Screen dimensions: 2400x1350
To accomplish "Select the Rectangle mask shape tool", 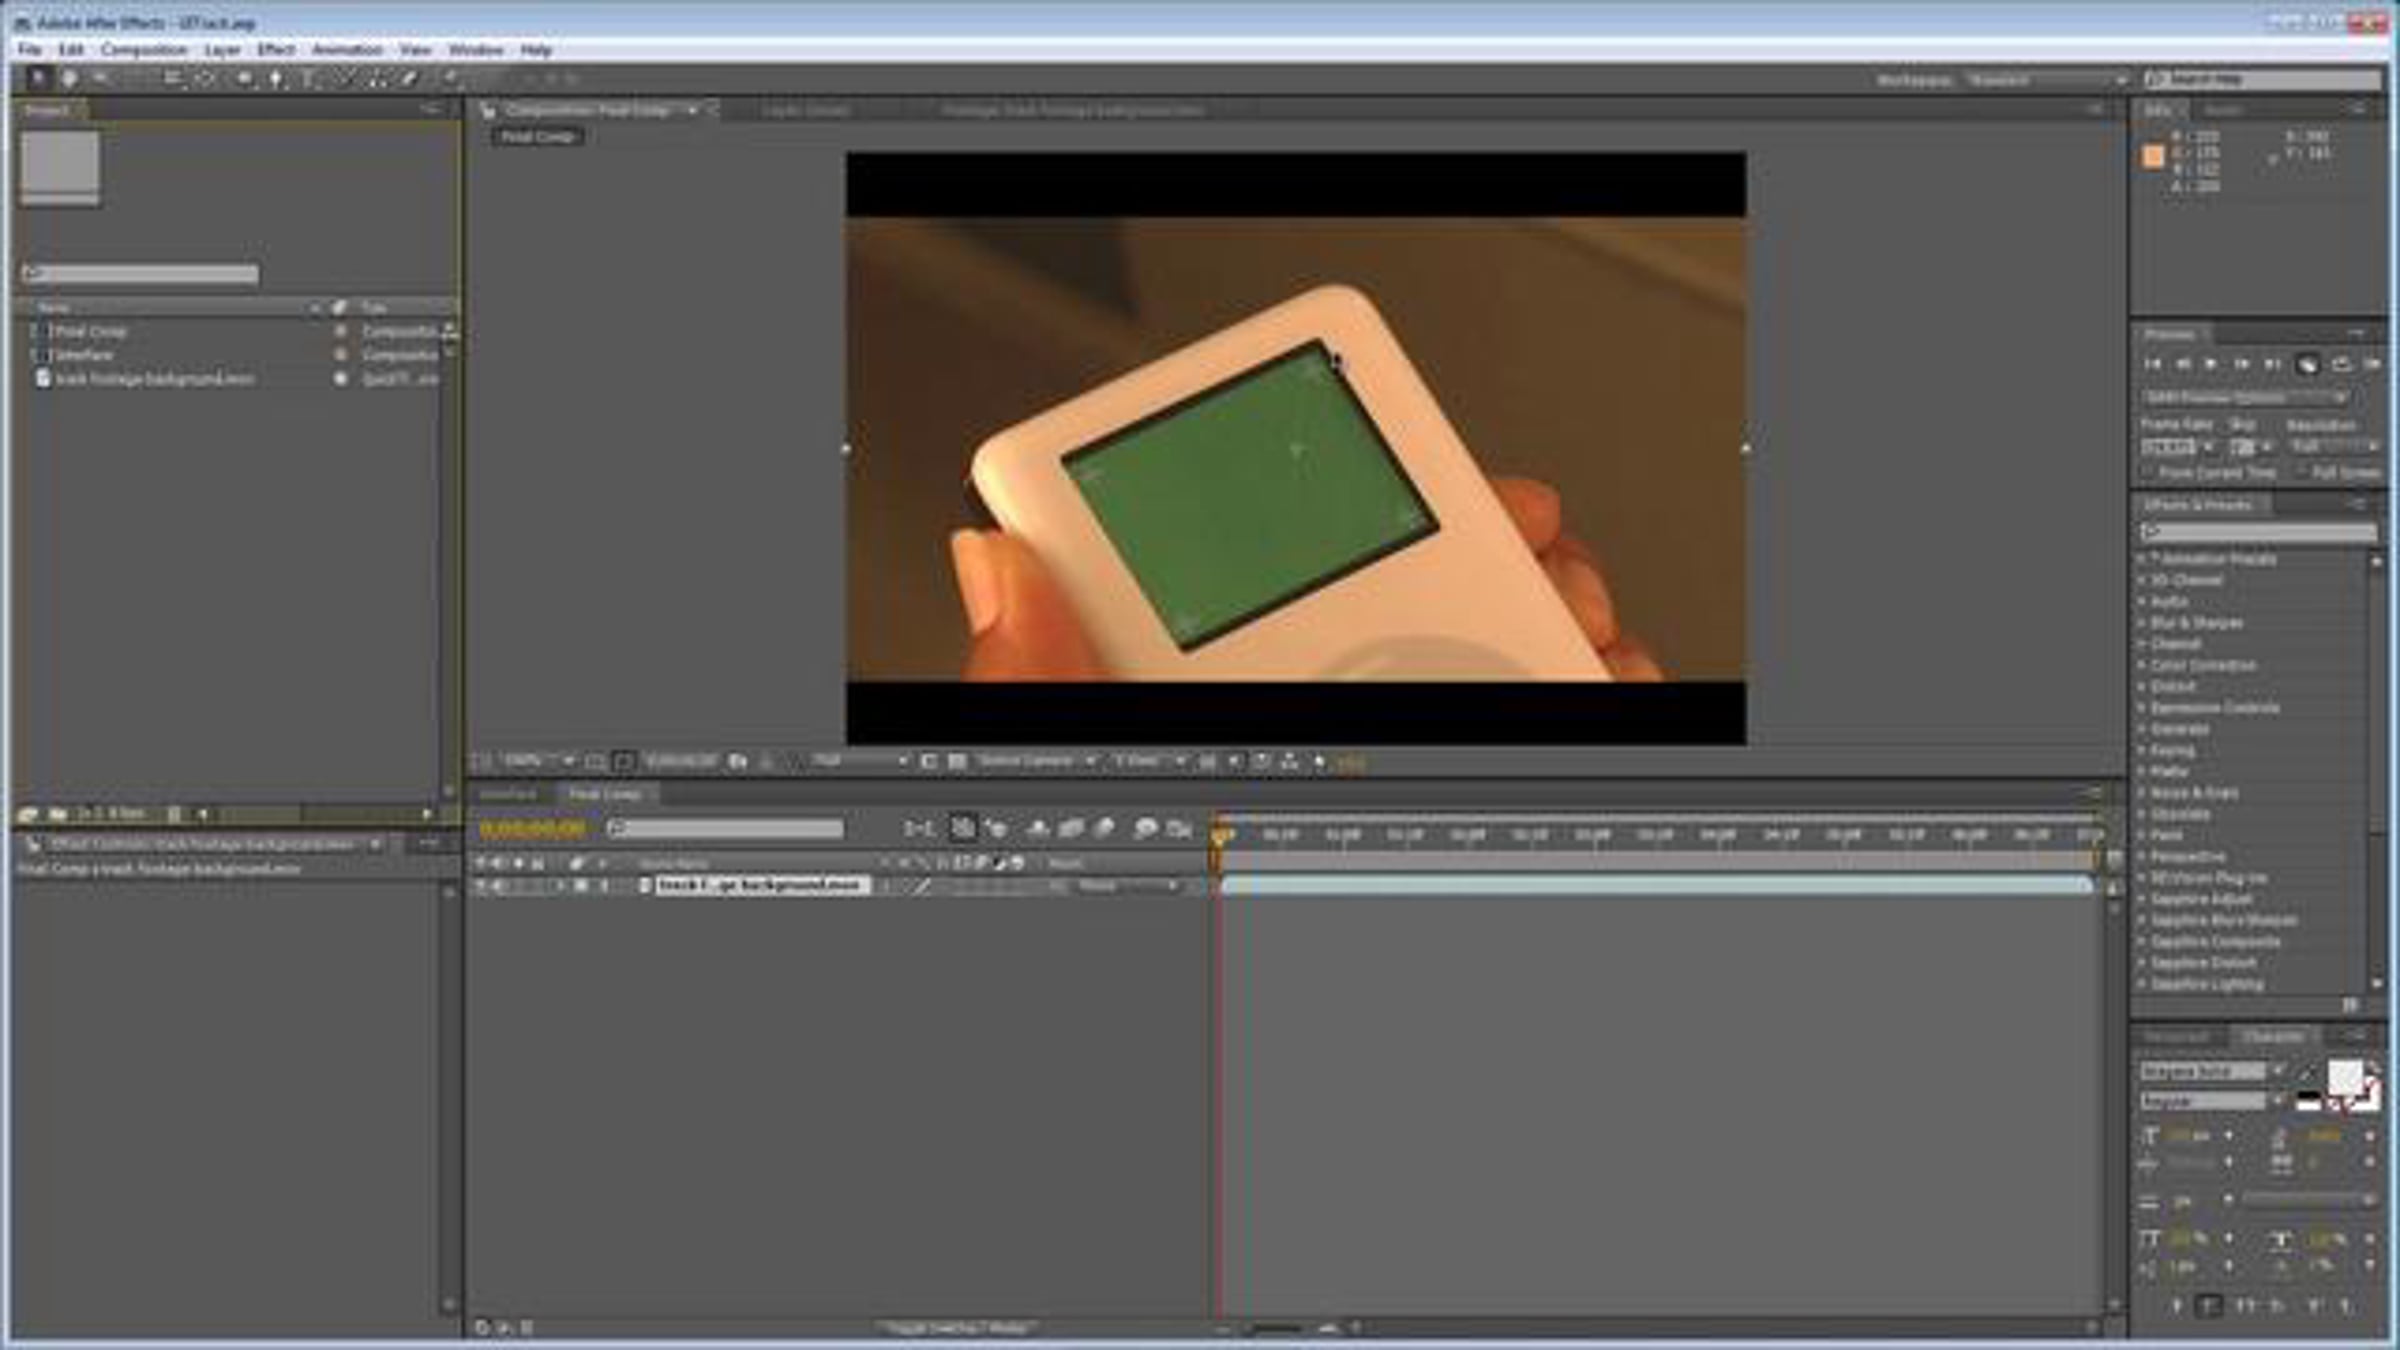I will [243, 78].
